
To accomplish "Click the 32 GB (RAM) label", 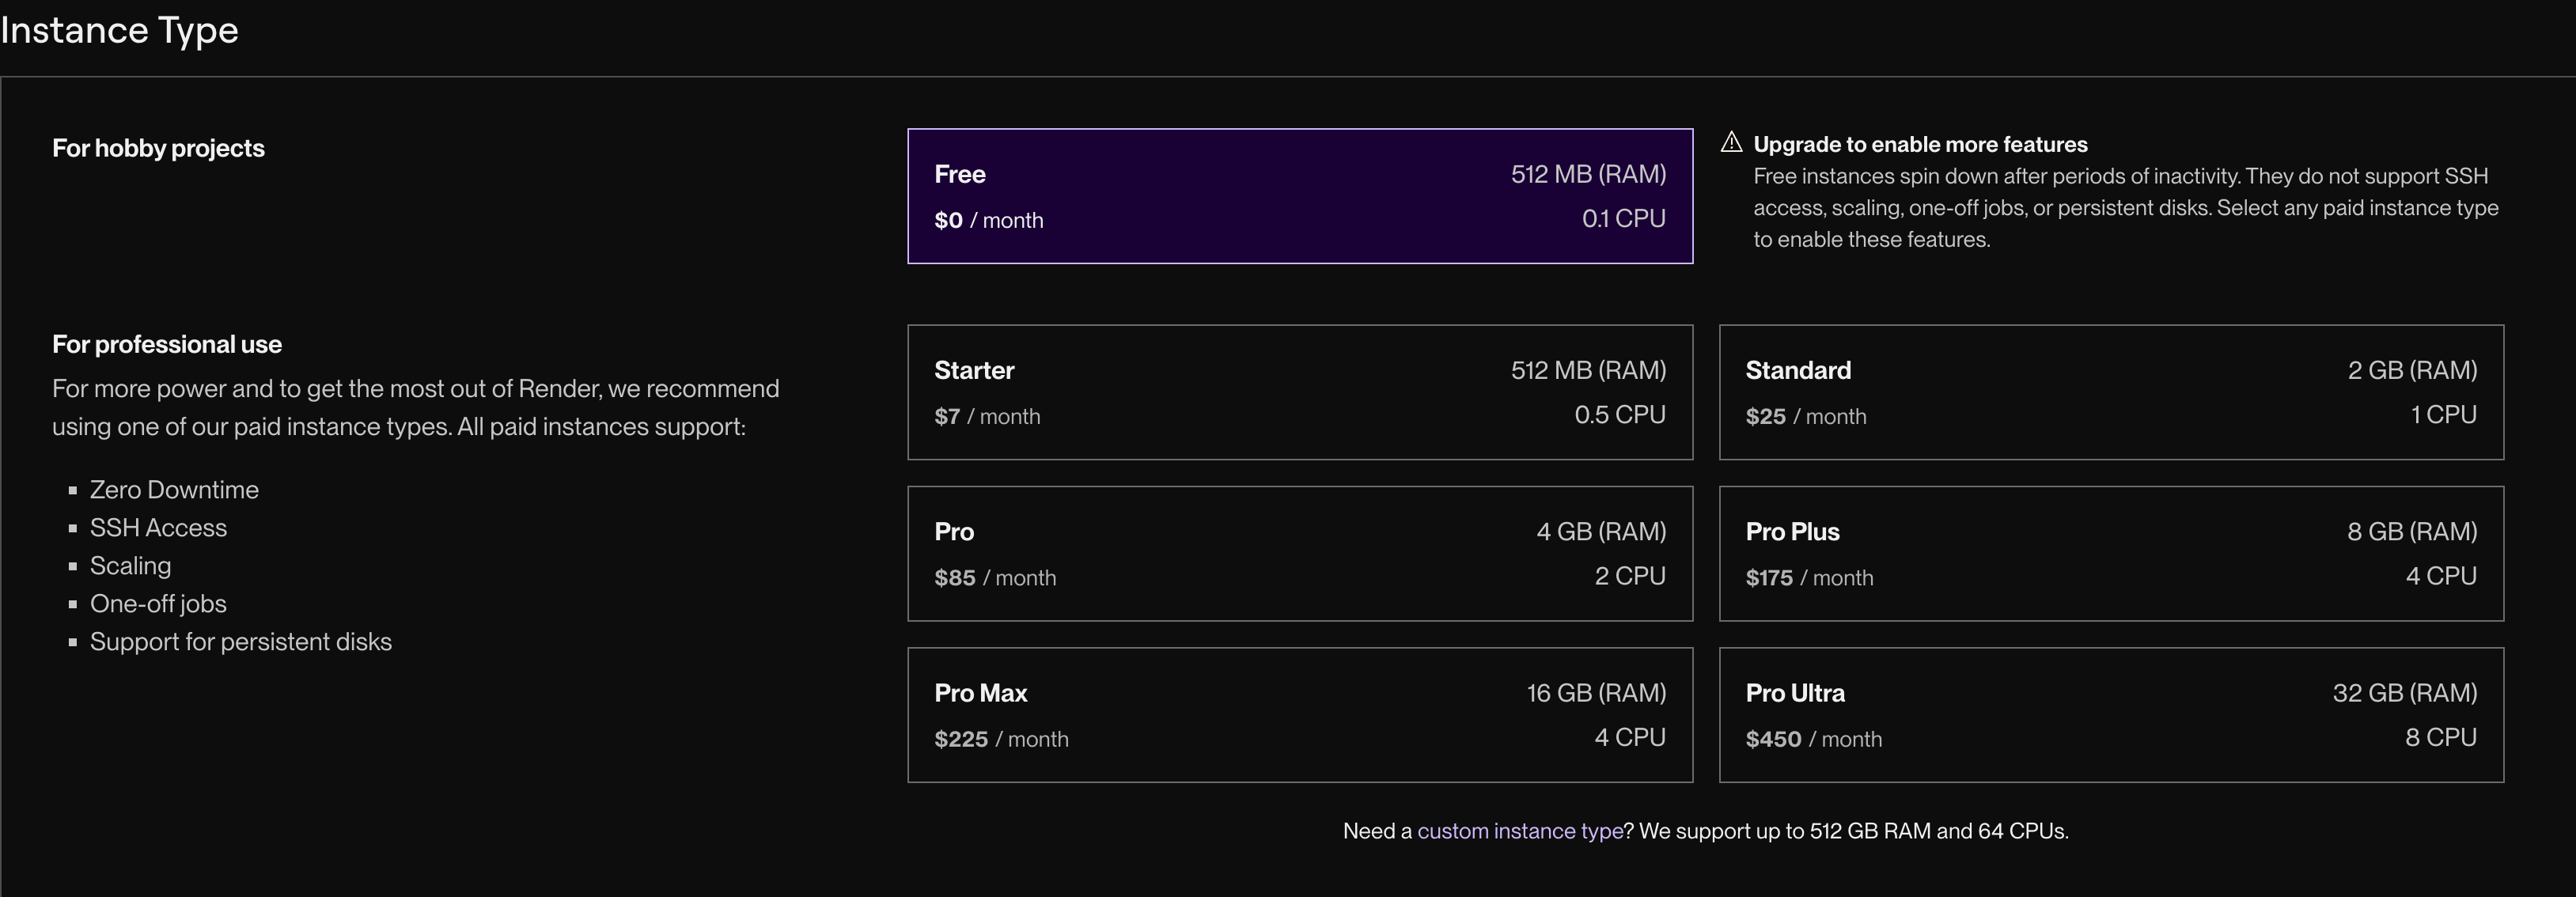I will coord(2404,693).
